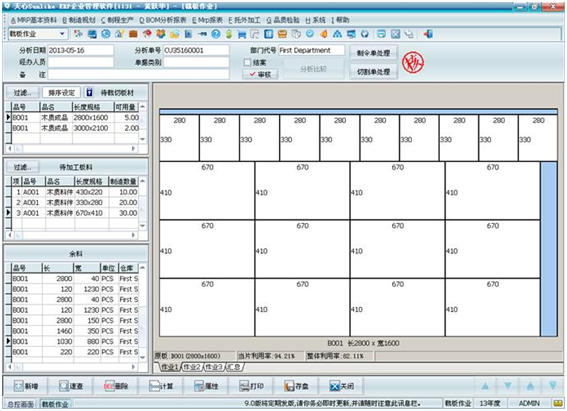Click the shopping cart toolbar icon
Screen dimensions: 567x411
tap(242, 34)
